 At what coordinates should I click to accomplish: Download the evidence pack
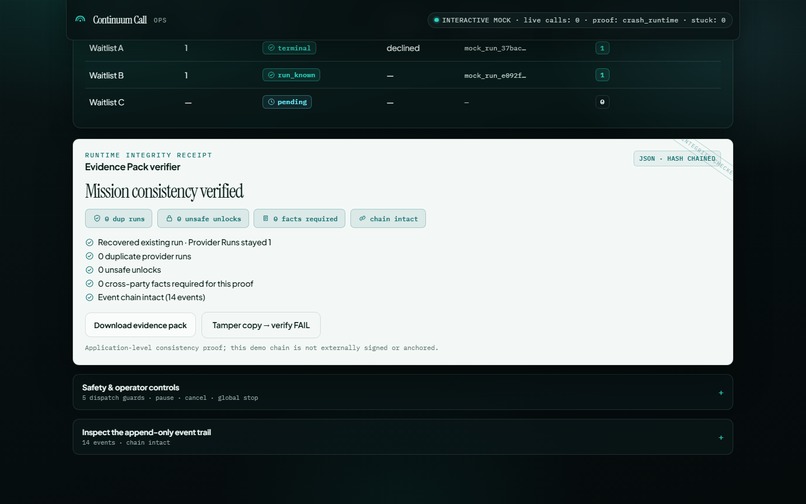click(140, 325)
